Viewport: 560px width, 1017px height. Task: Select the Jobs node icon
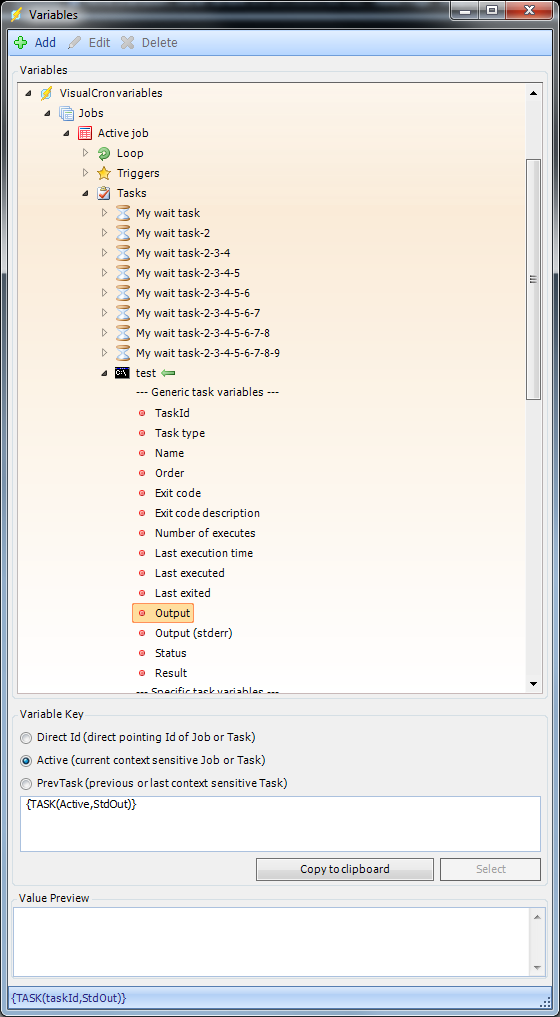(x=66, y=113)
